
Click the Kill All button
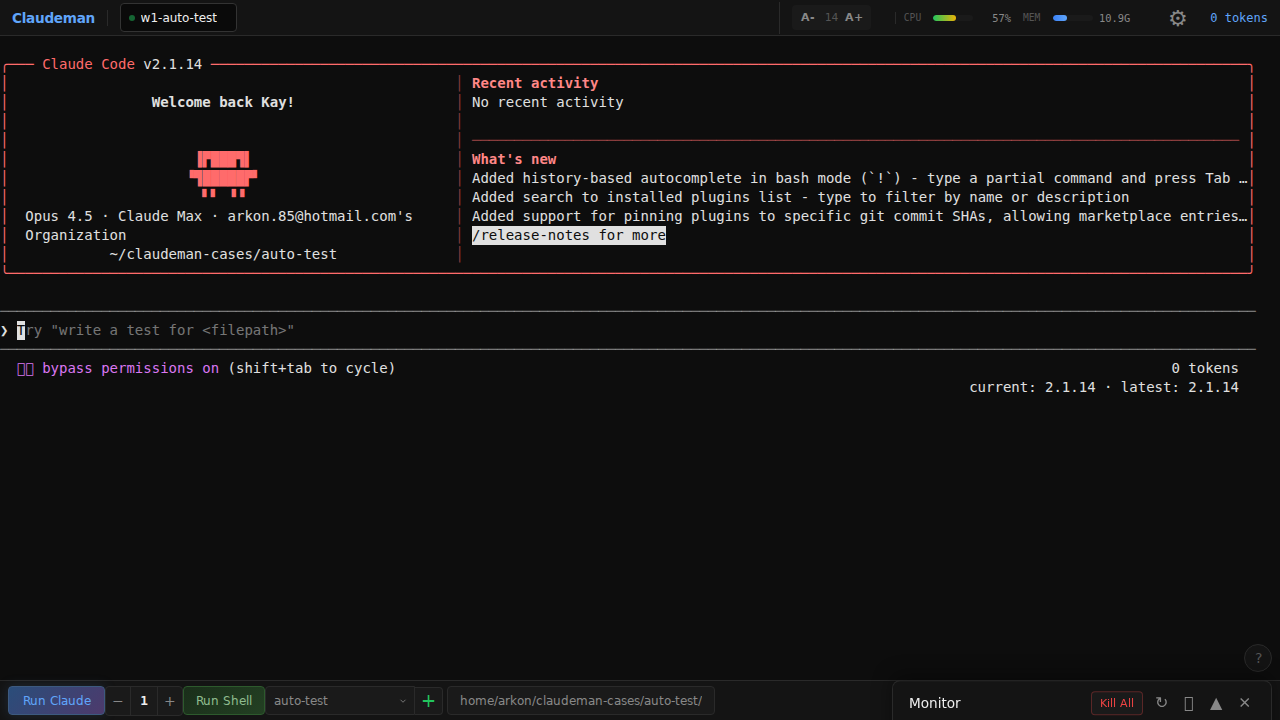(x=1117, y=703)
